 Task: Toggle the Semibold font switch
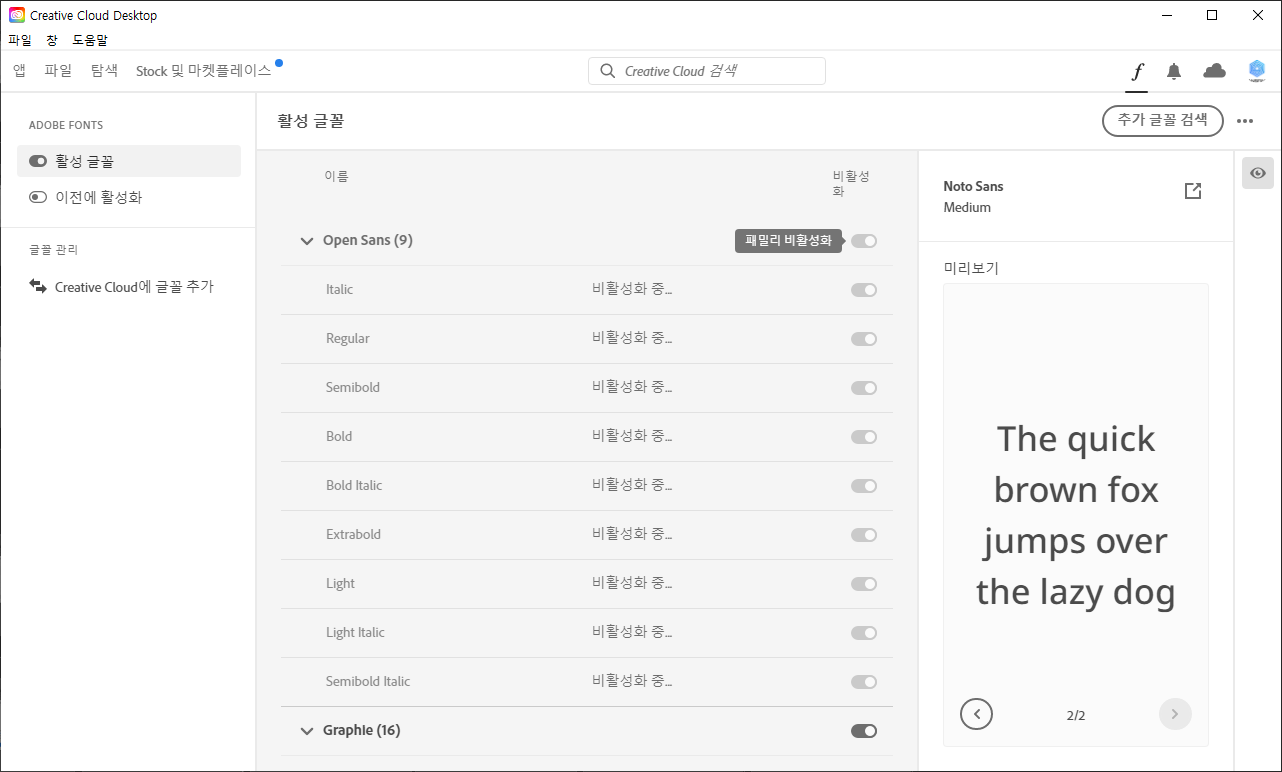tap(864, 388)
